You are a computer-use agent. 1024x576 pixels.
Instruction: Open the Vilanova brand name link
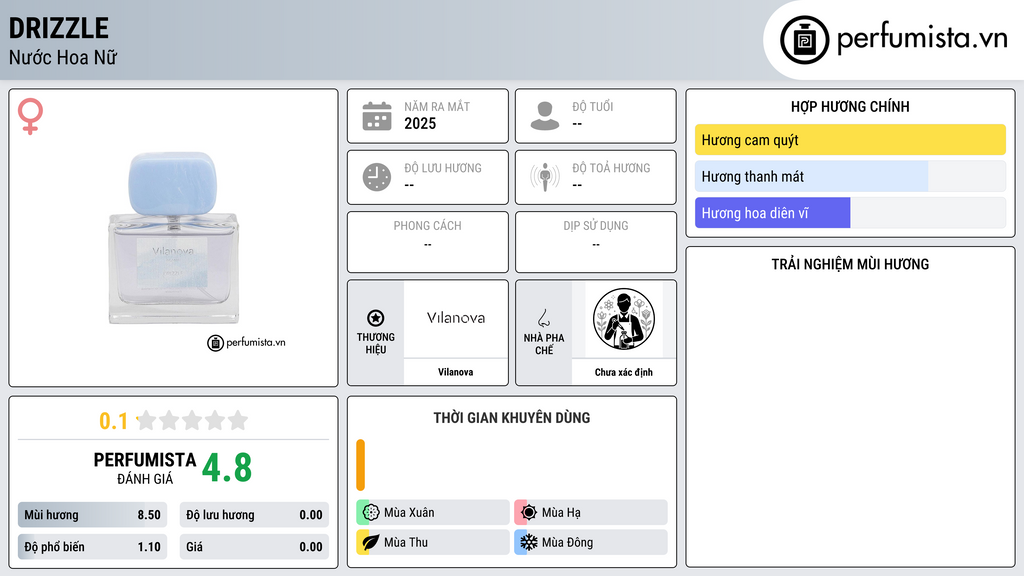tap(455, 372)
